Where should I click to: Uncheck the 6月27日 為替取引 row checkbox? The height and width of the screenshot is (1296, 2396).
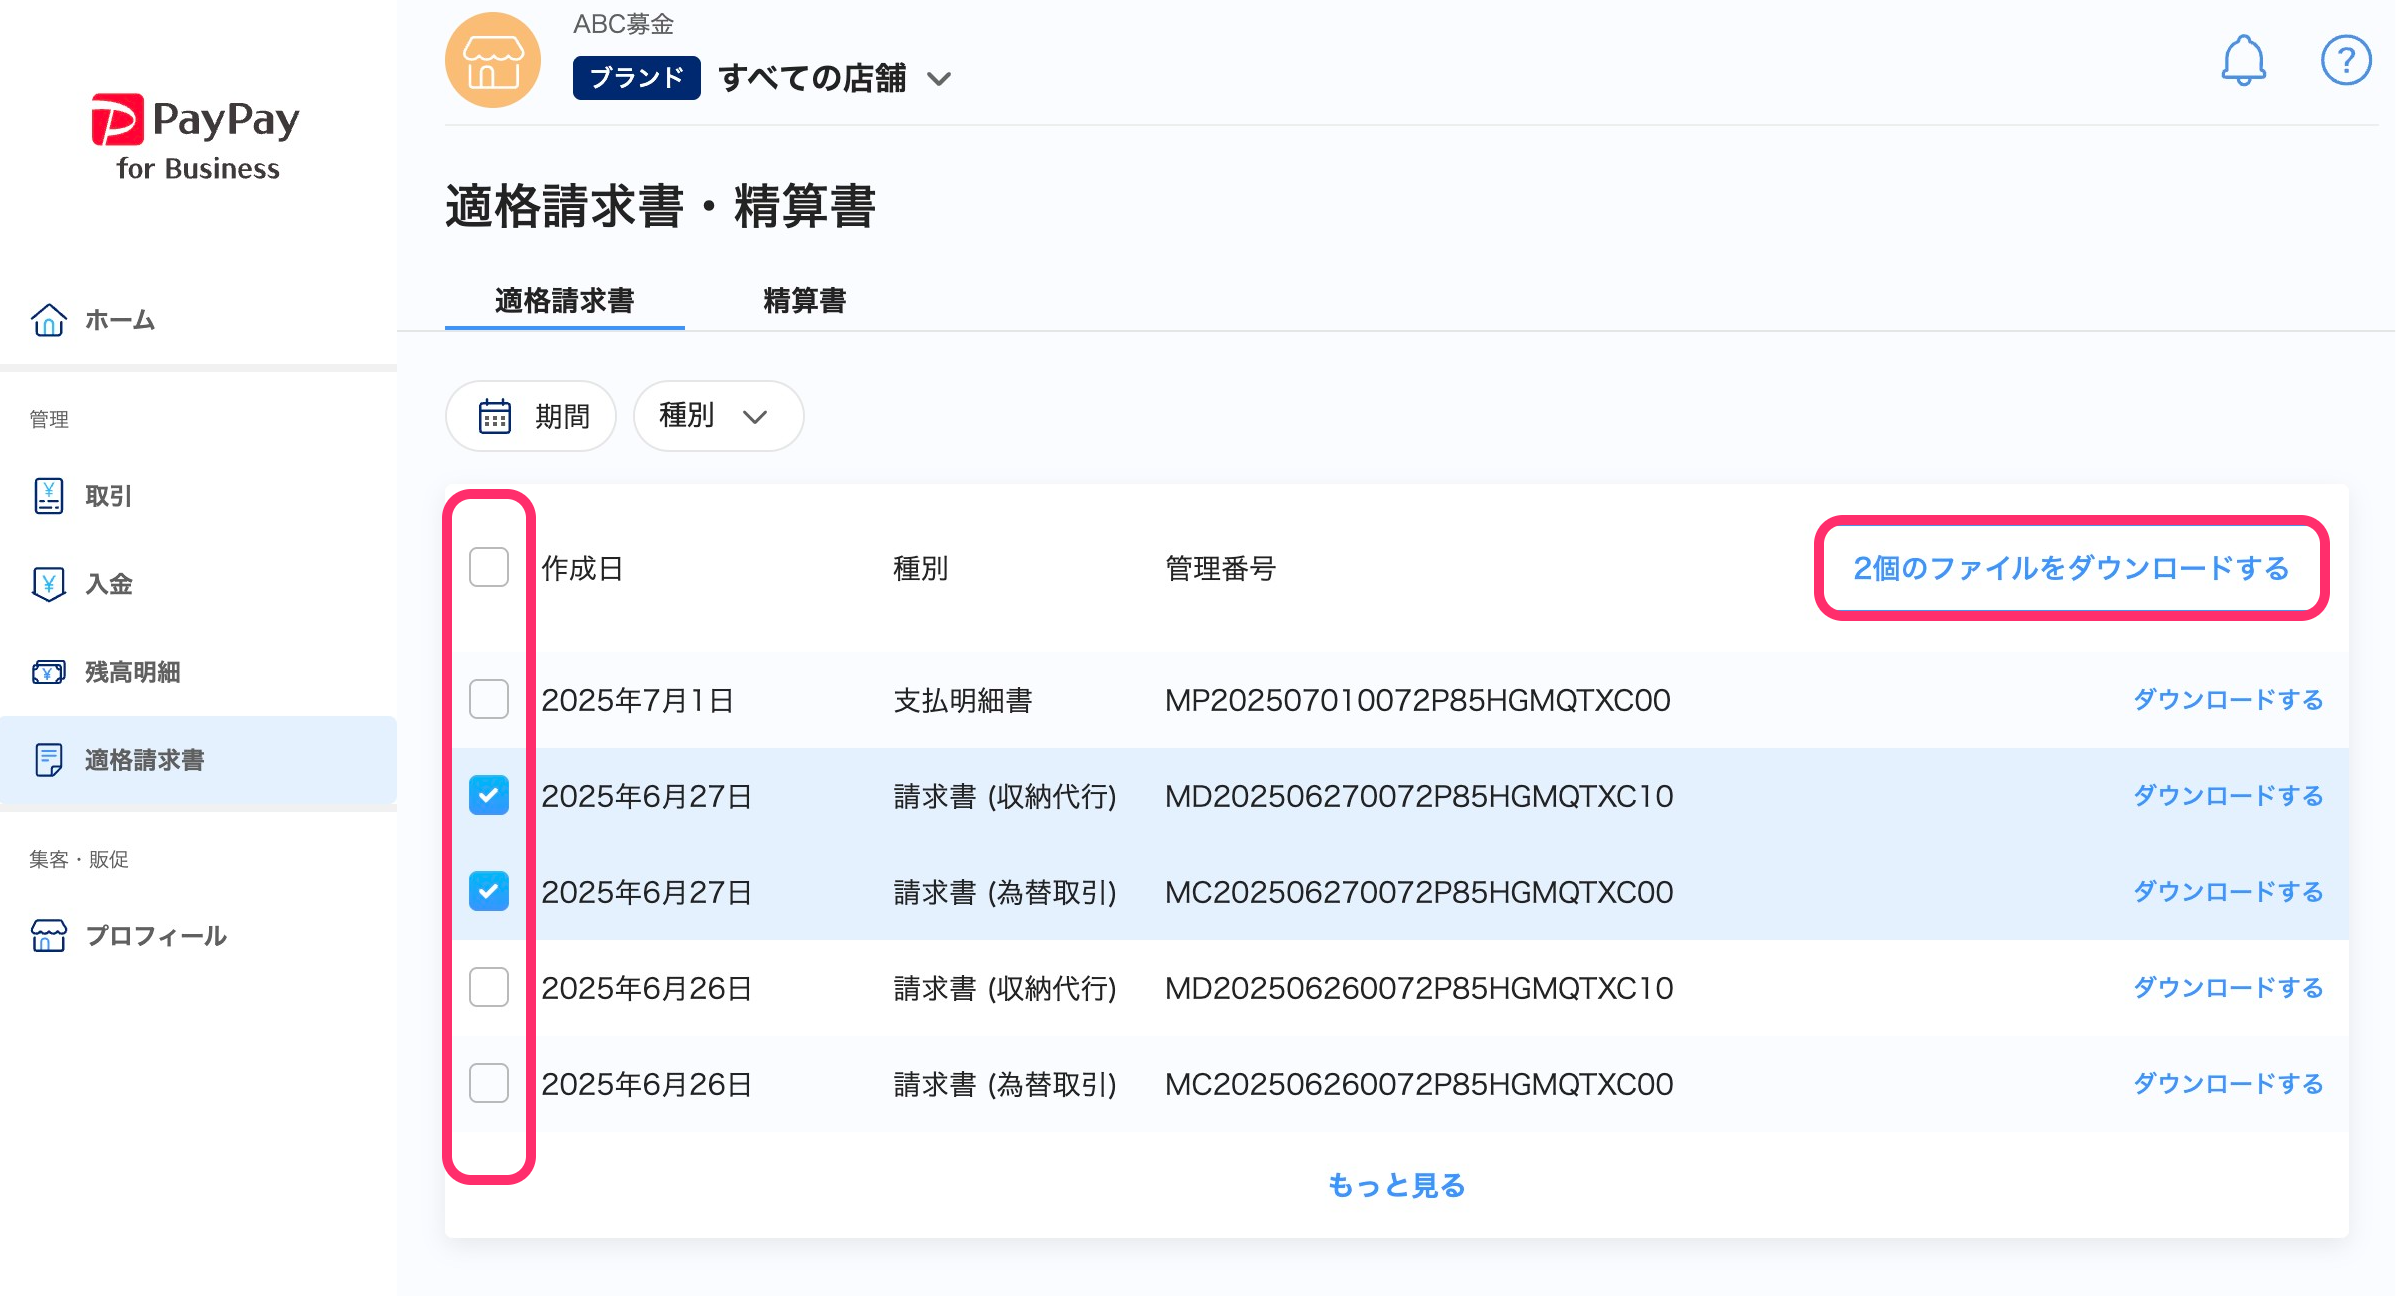[489, 891]
